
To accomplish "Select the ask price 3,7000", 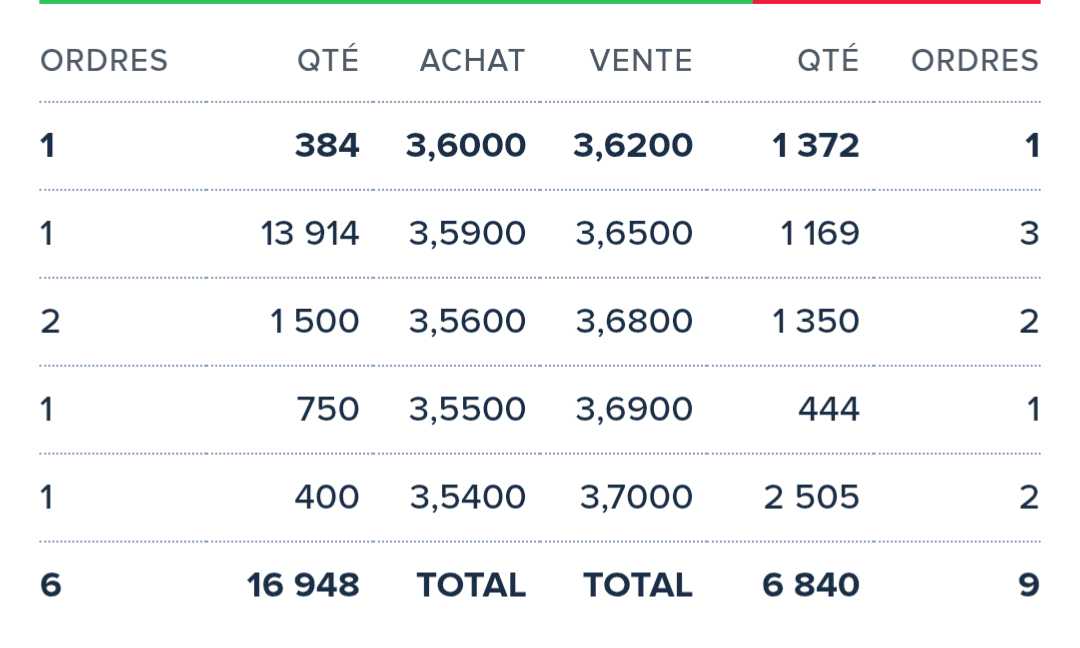I will [636, 498].
